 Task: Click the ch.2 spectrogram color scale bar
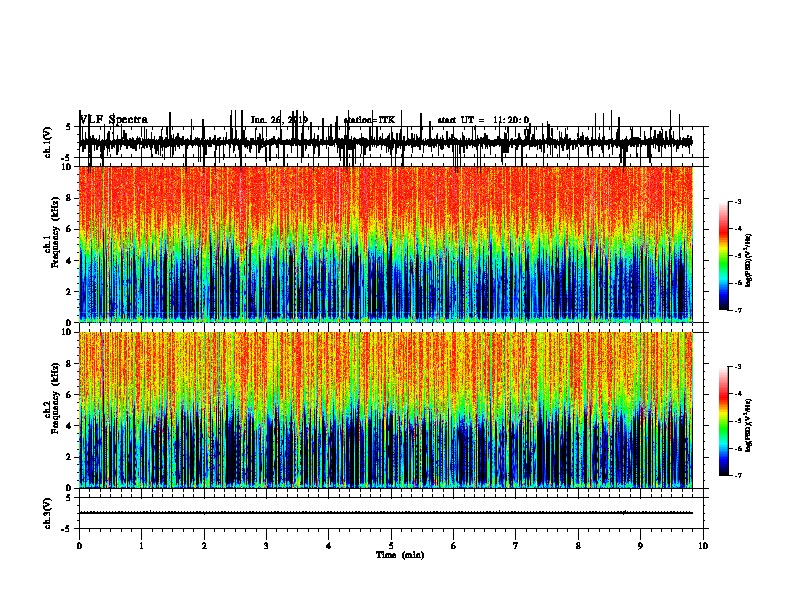tap(724, 421)
